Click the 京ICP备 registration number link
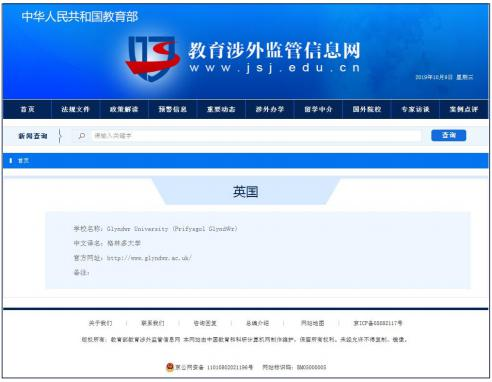The width and height of the screenshot is (492, 382). [378, 323]
